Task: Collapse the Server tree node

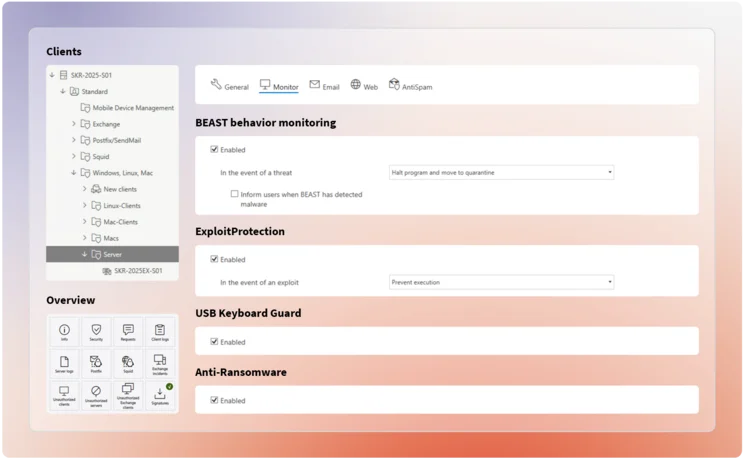Action: tap(84, 254)
